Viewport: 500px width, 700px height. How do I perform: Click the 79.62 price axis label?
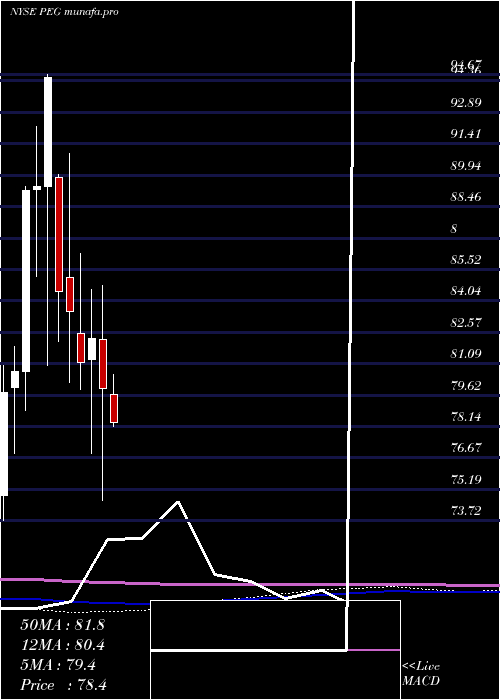coord(466,386)
